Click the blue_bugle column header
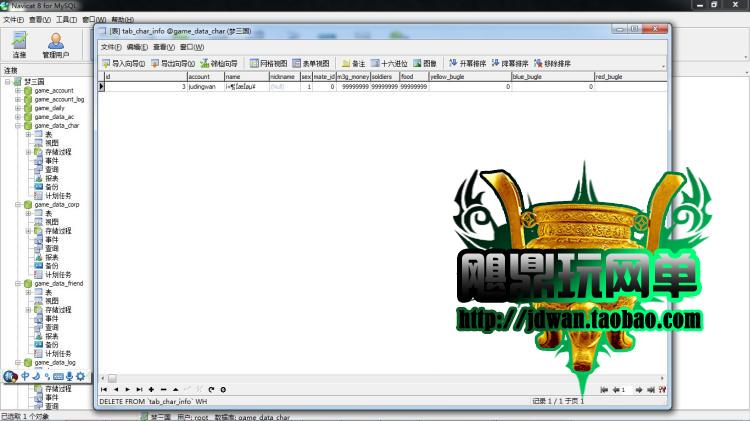This screenshot has height=421, width=750. tap(552, 77)
